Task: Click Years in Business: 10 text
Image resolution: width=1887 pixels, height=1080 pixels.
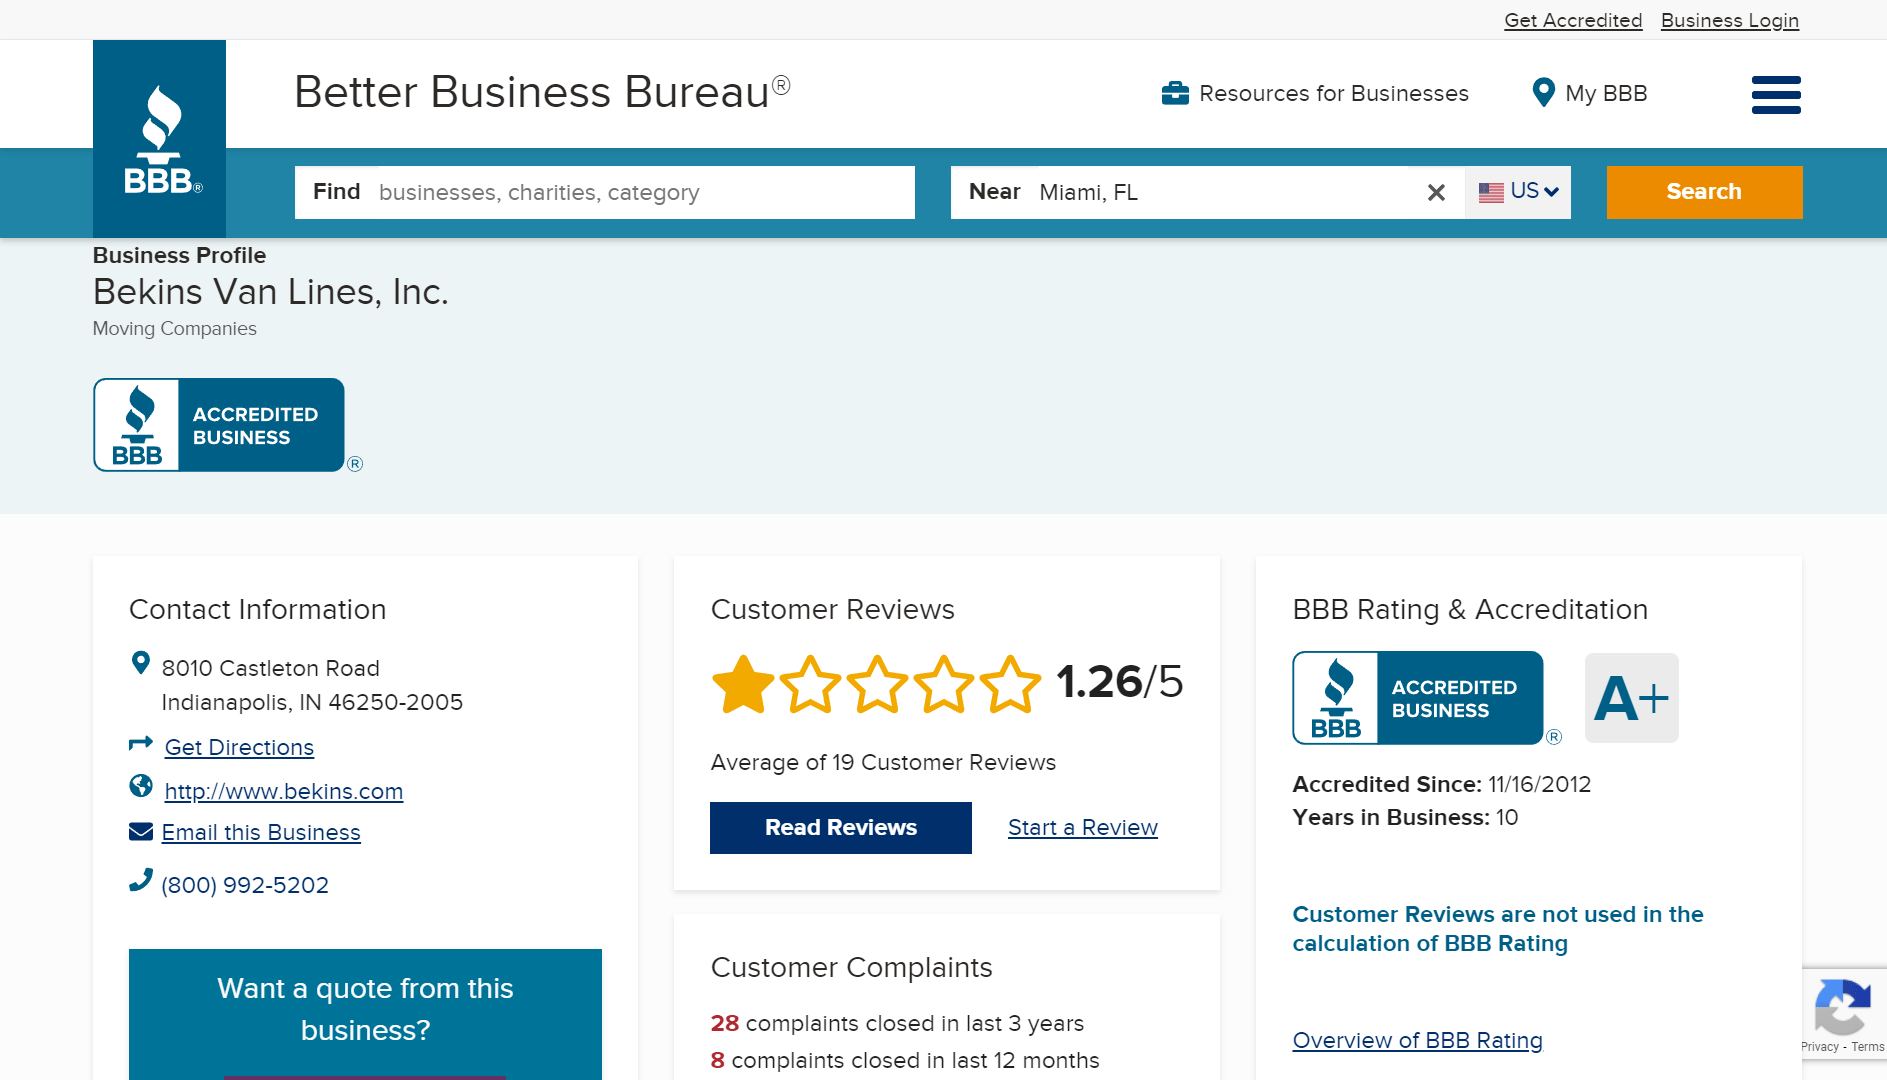Action: (1405, 818)
